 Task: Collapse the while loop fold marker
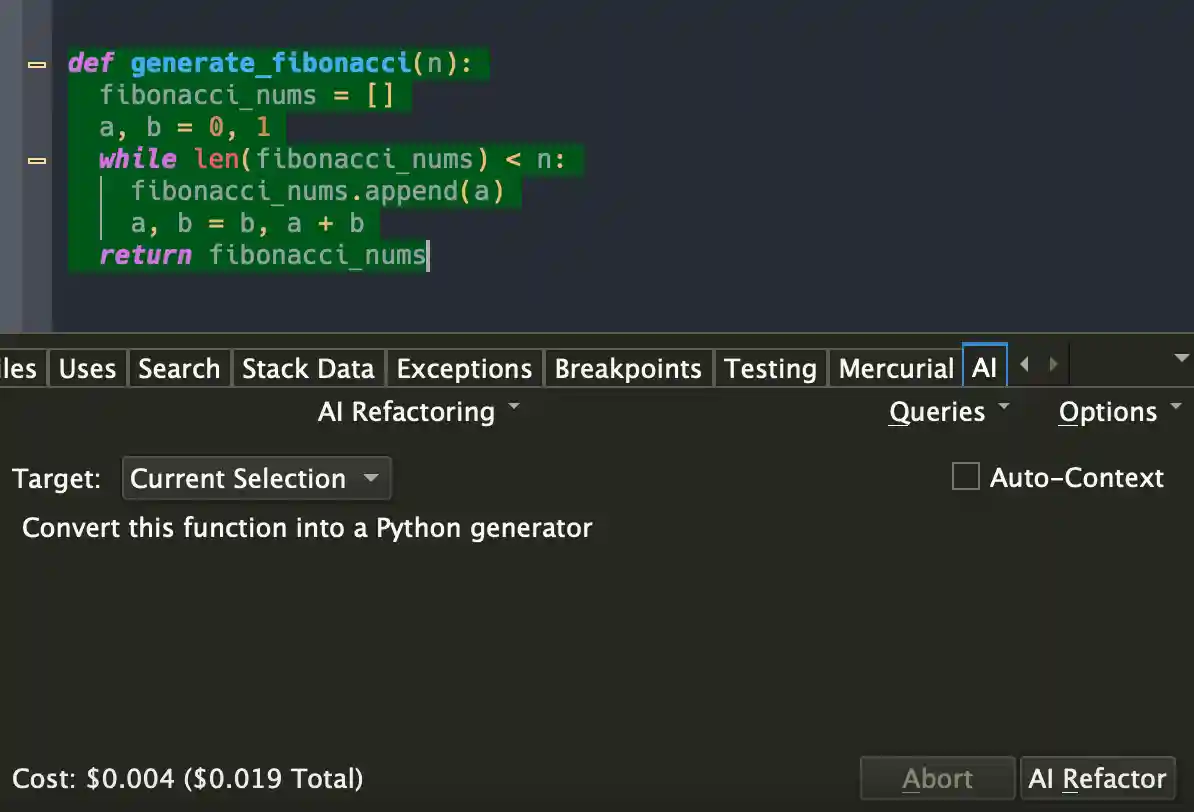tap(37, 160)
